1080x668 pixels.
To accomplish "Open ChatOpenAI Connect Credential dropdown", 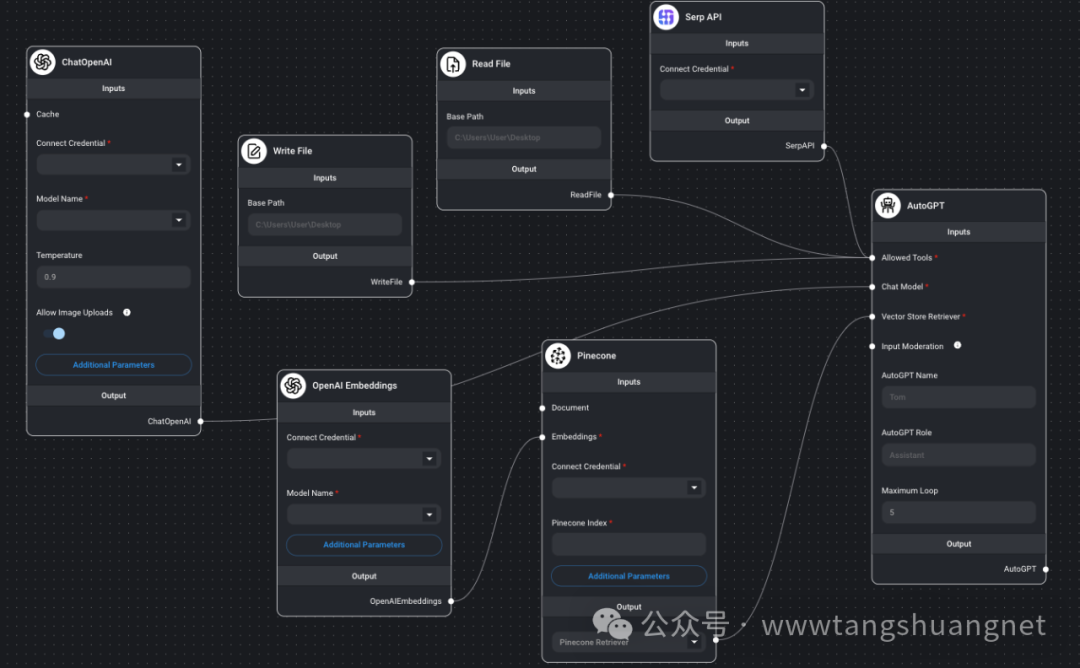I will tap(114, 165).
